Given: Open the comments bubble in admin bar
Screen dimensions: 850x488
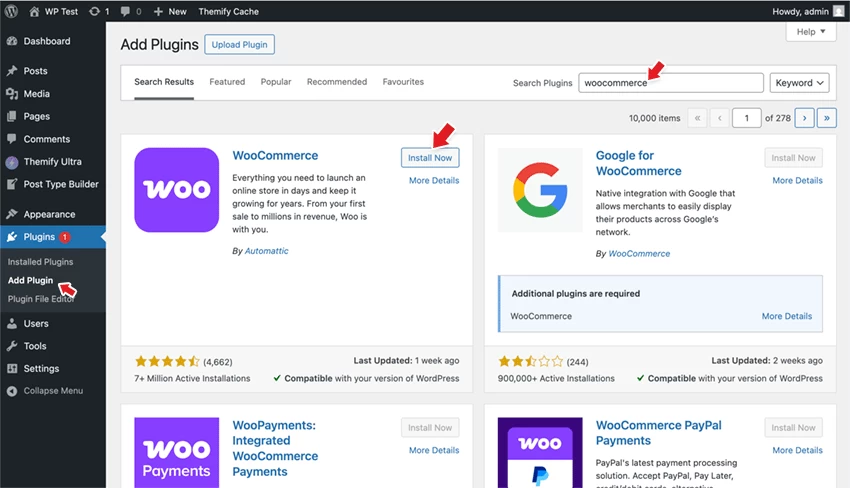Looking at the screenshot, I should point(131,11).
